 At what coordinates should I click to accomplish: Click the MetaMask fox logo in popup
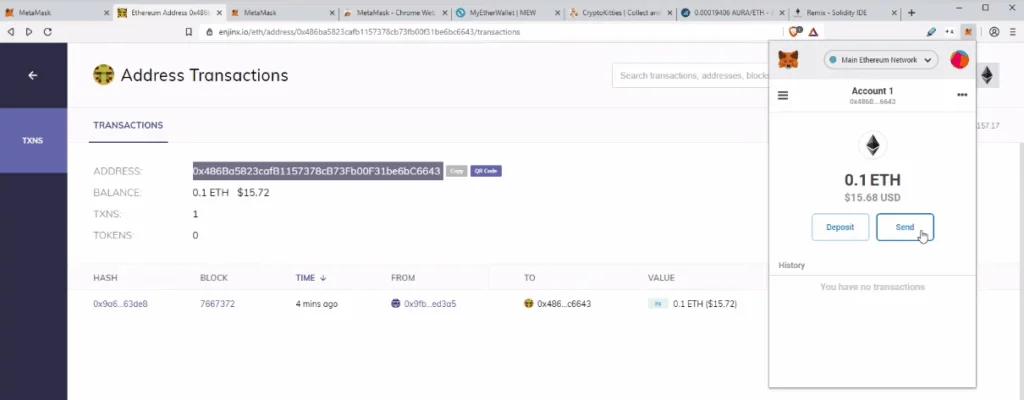point(789,61)
